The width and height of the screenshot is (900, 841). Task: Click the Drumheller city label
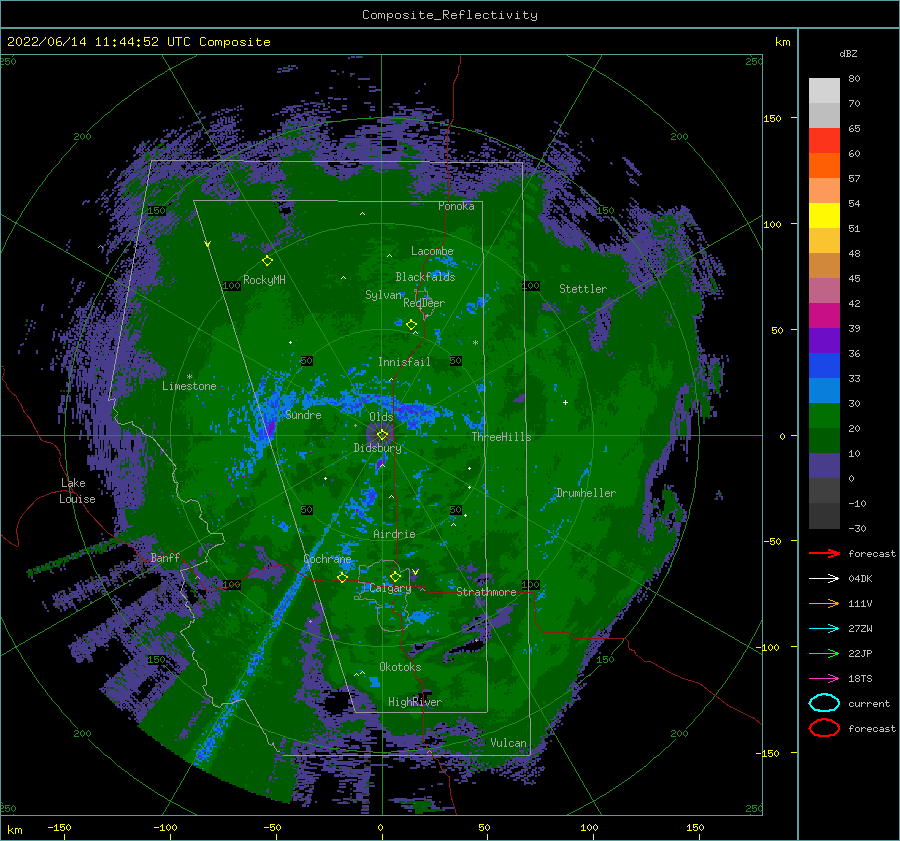click(x=586, y=493)
